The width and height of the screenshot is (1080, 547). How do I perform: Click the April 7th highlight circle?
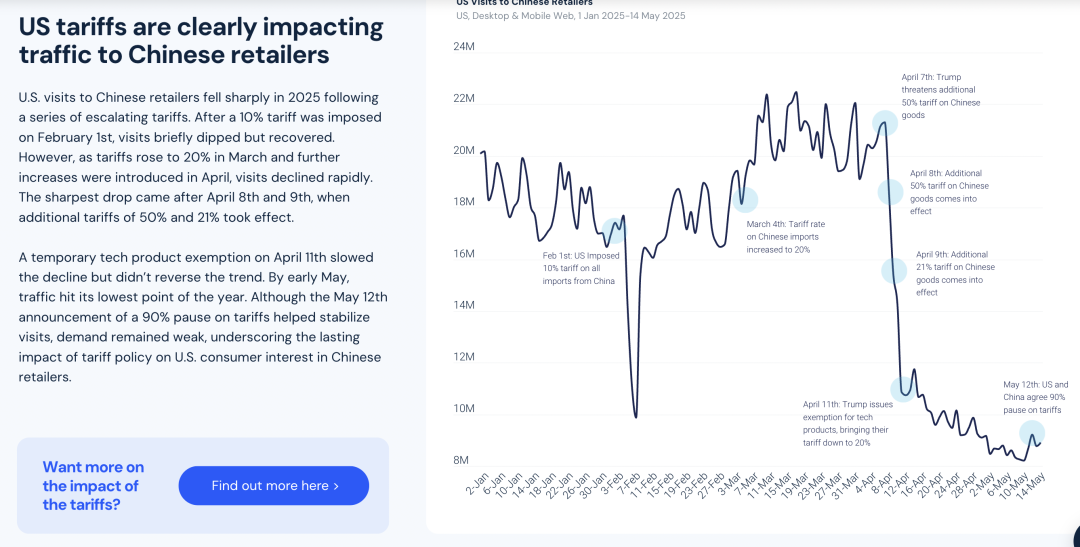click(884, 123)
